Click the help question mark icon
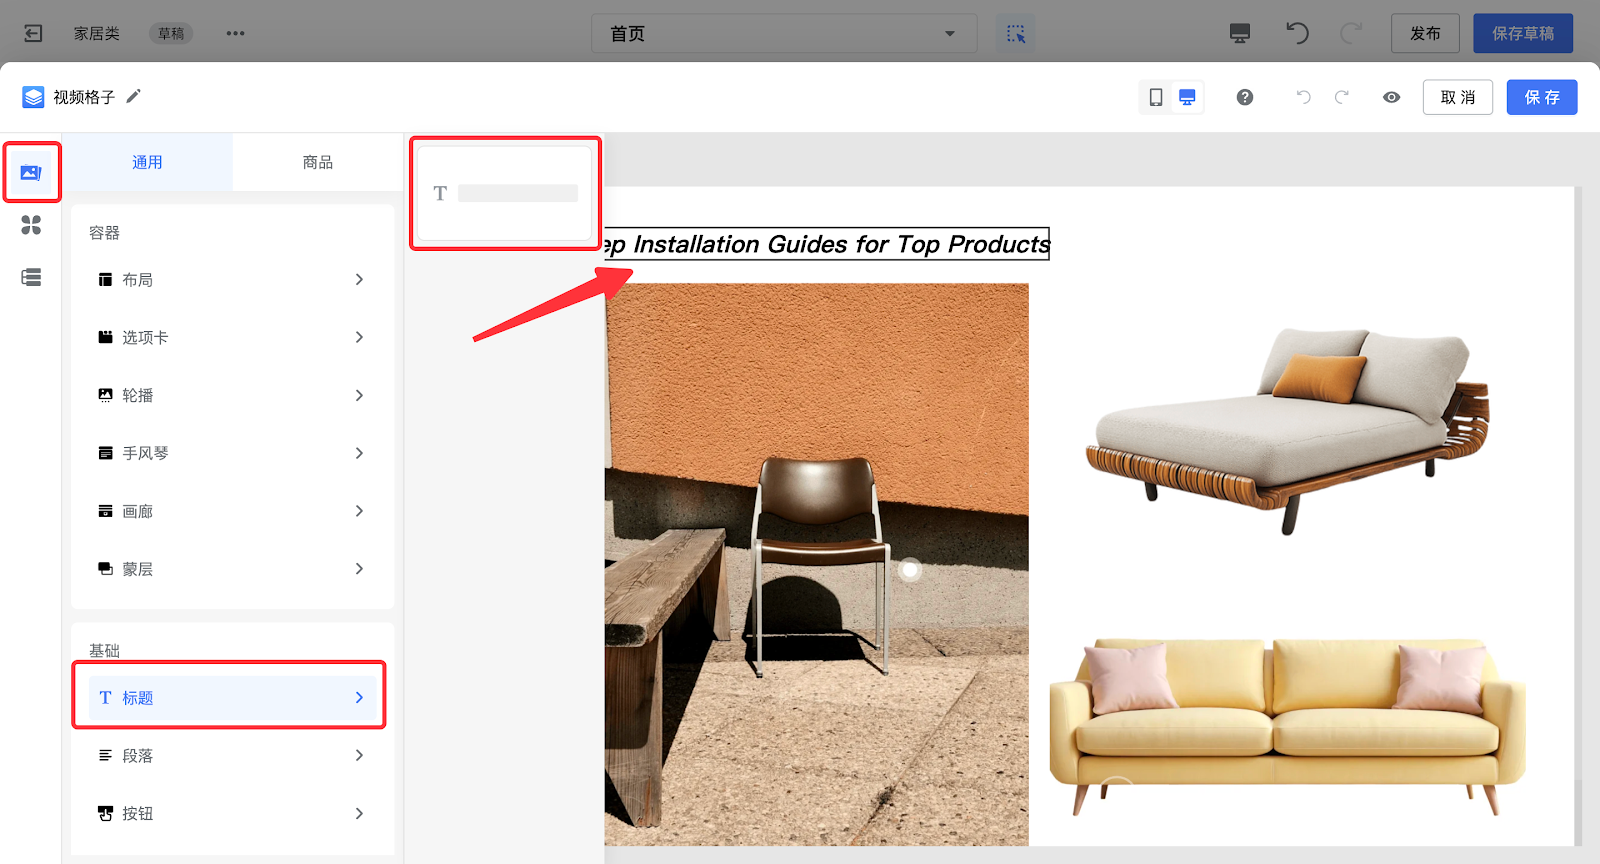This screenshot has width=1600, height=864. pyautogui.click(x=1244, y=97)
